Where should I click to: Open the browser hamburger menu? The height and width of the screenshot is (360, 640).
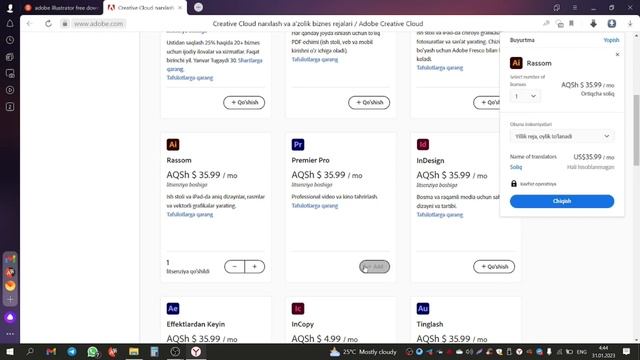pyautogui.click(x=574, y=7)
